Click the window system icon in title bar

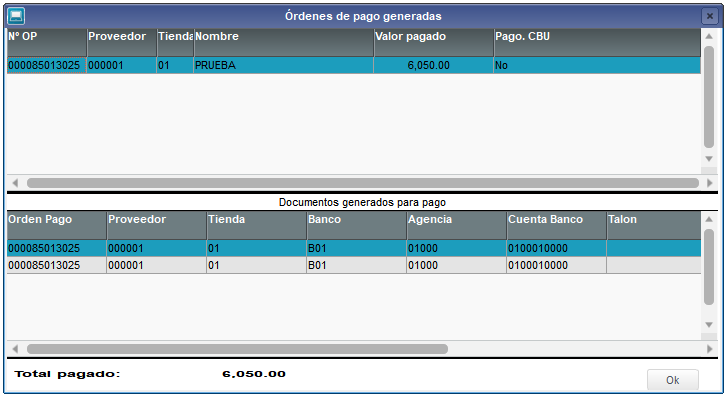16,16
